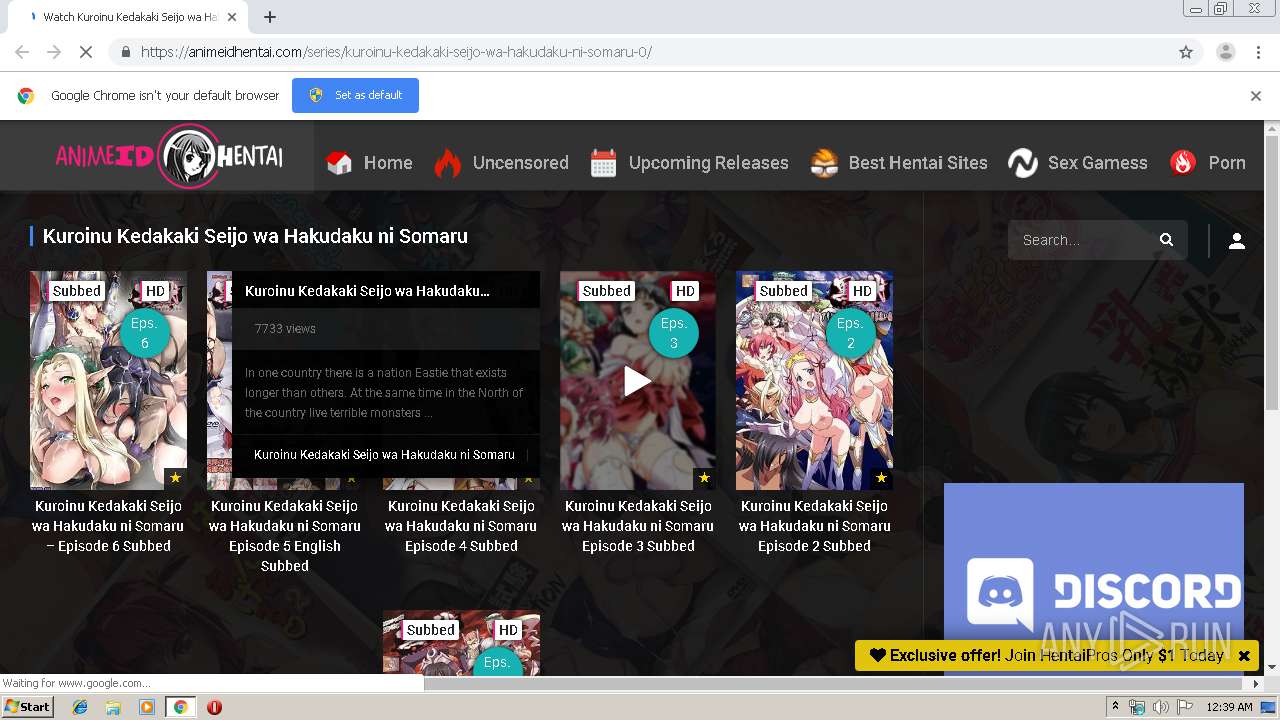This screenshot has width=1280, height=720.
Task: Open Episode 4 Subbed title link
Action: [461, 526]
